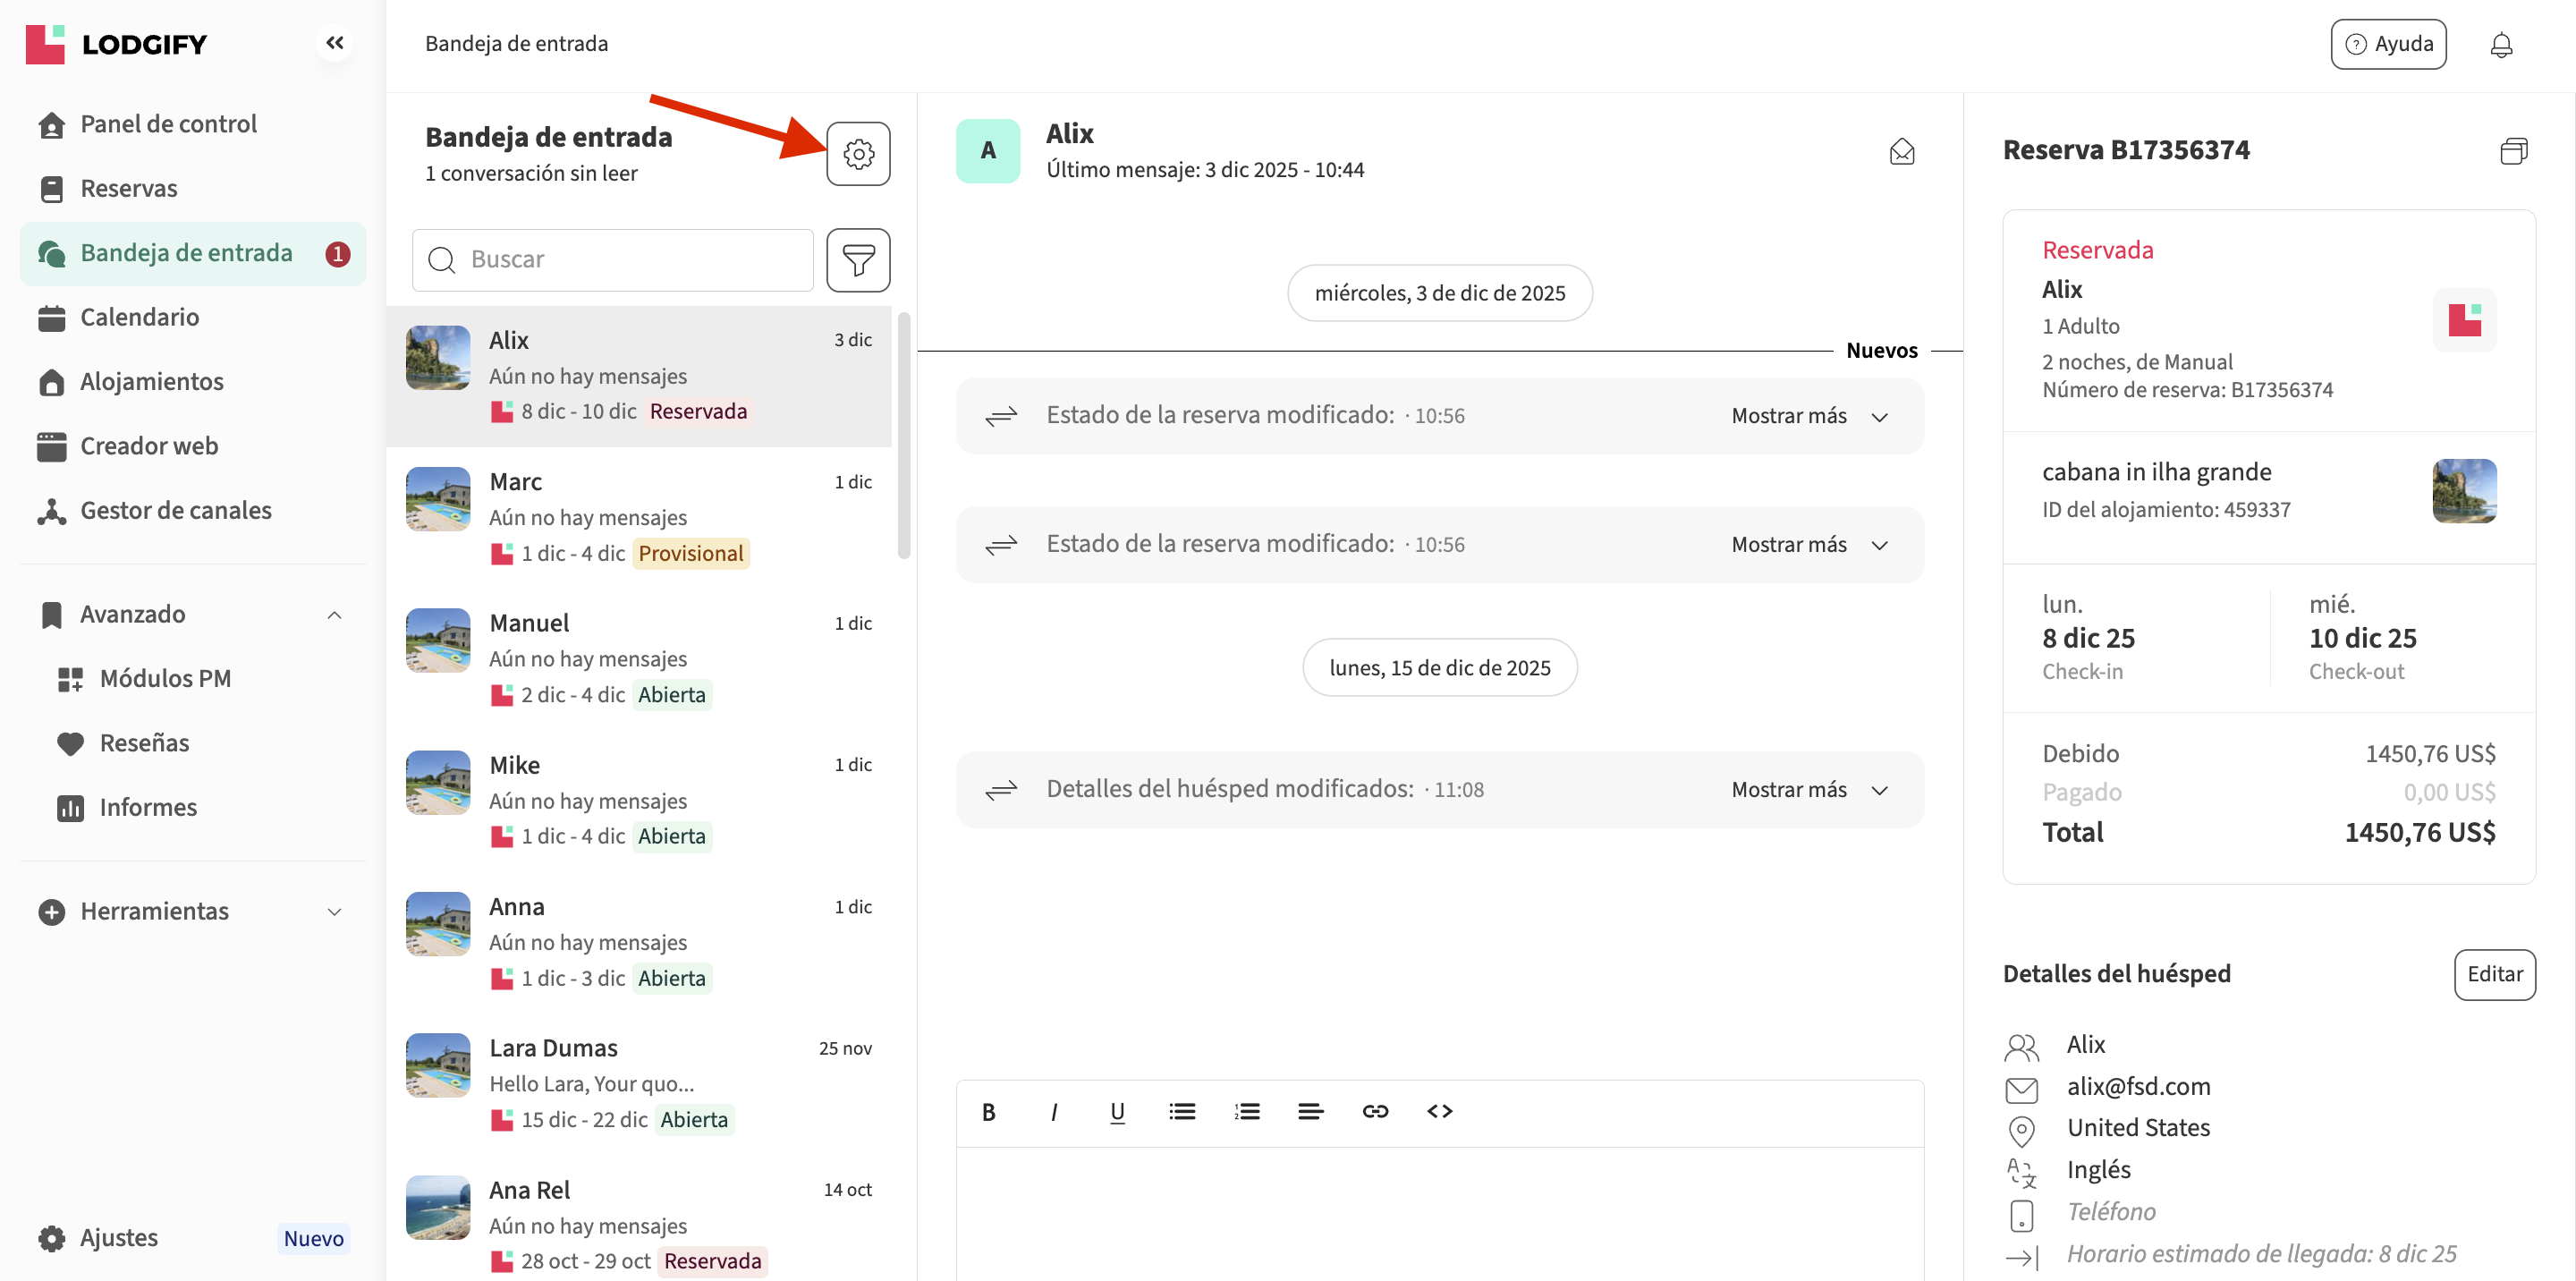2576x1281 pixels.
Task: Expand the Herramientas menu section
Action: pyautogui.click(x=334, y=911)
